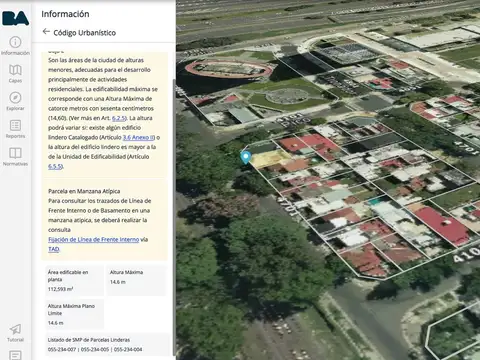Go back with the Código Urbanístico arrow
This screenshot has height=360, width=480.
46,32
